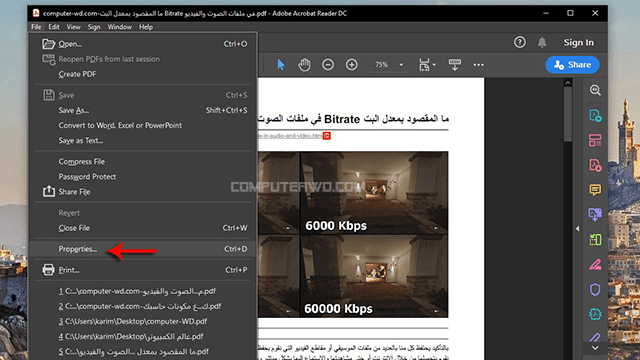
Task: Select the arrow selection tool
Action: [x=280, y=64]
